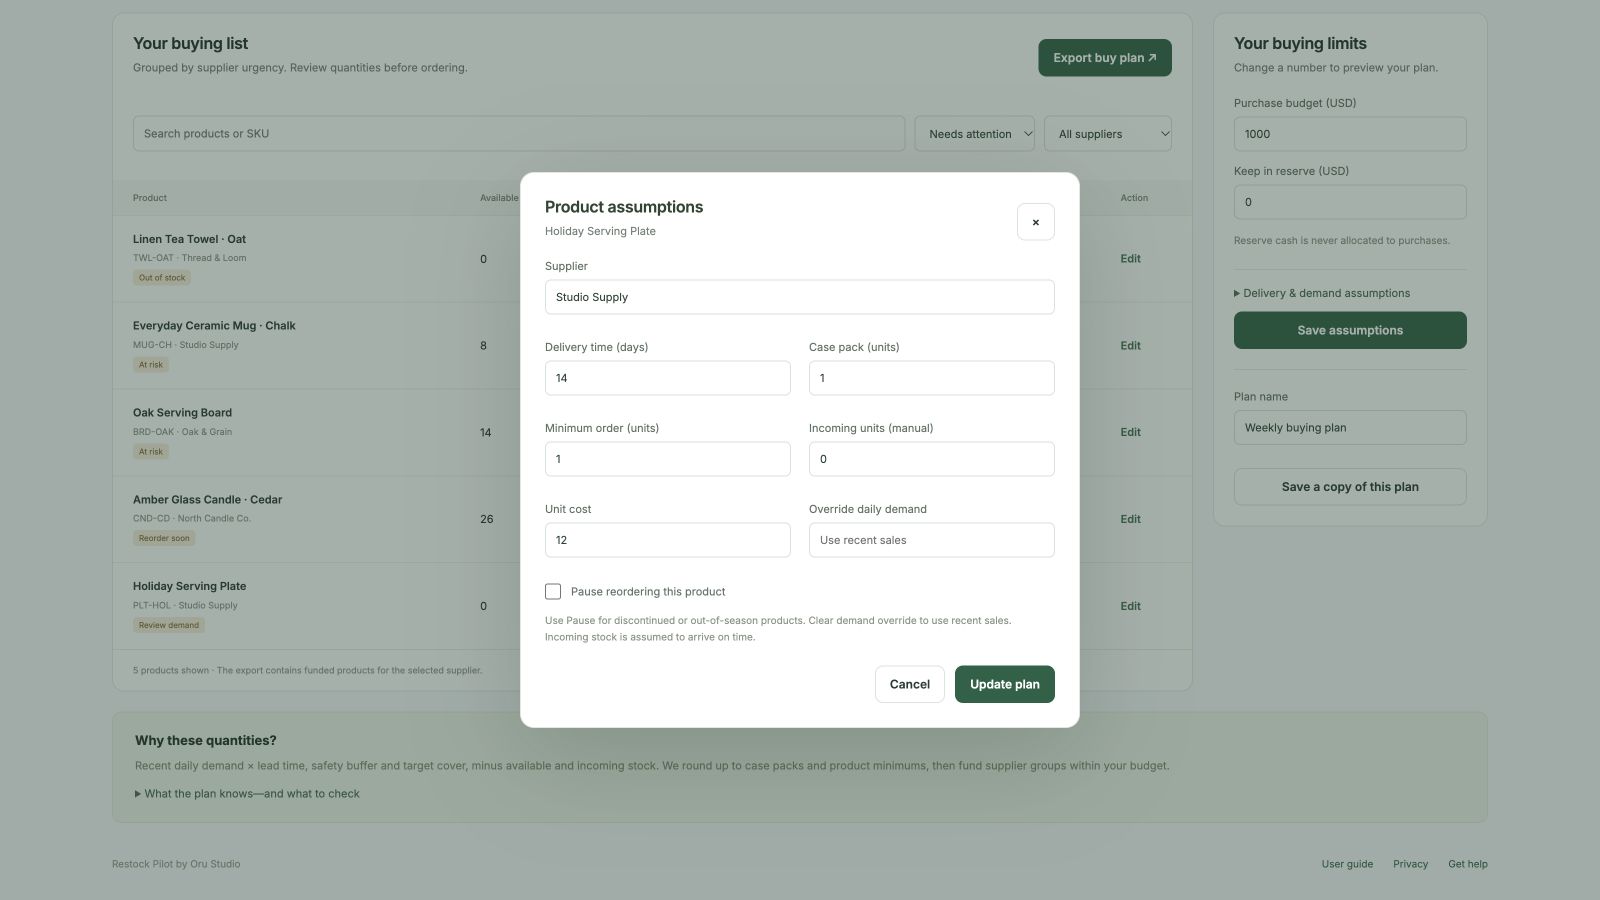Click the Purchase budget (USD) field
Image resolution: width=1600 pixels, height=900 pixels.
tap(1349, 134)
